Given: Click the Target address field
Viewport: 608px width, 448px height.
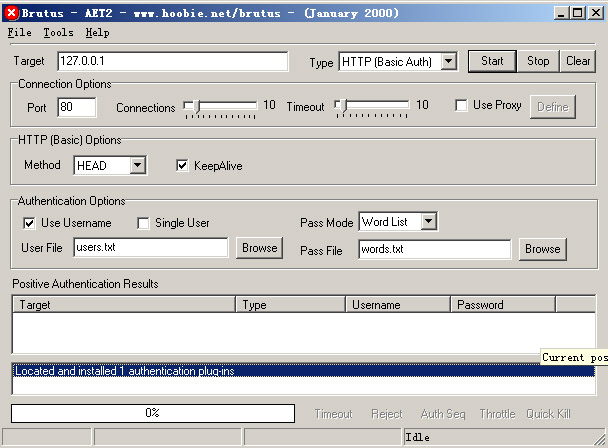Looking at the screenshot, I should coord(173,61).
